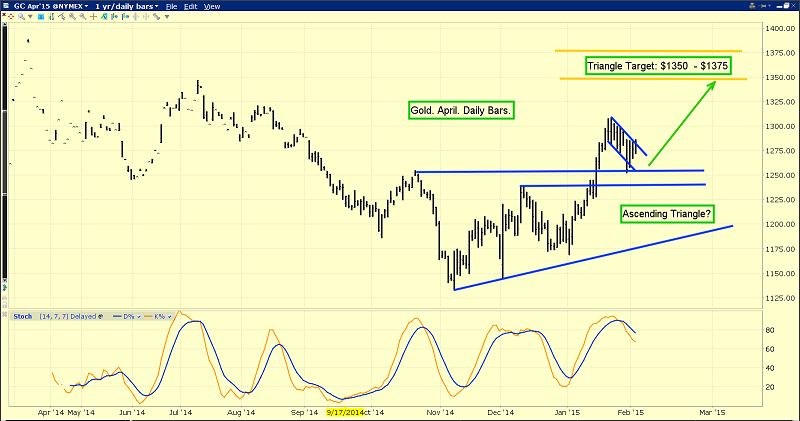Click the [14, 7, 7] Delayed parameters
The image size is (800, 421).
pyautogui.click(x=68, y=316)
